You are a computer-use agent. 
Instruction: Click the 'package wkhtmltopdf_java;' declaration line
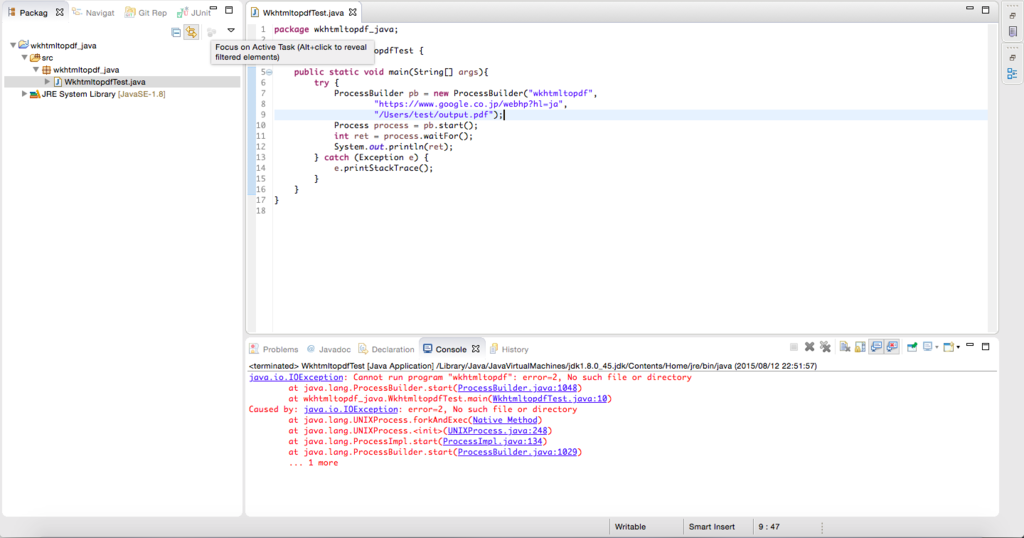click(336, 29)
